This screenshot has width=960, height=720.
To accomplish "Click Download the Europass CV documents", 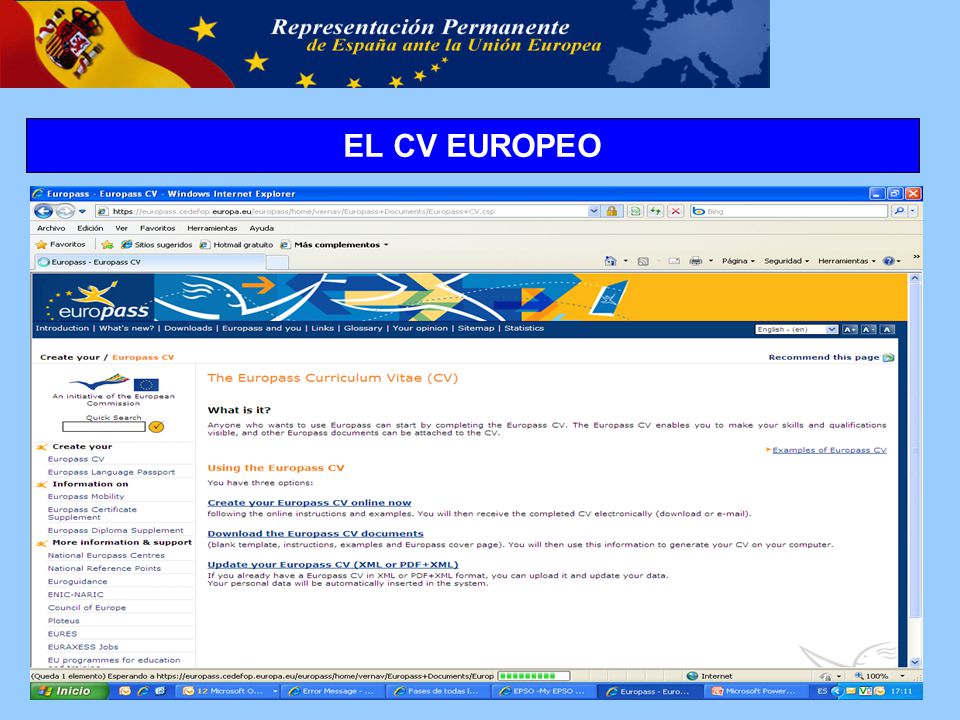I will coord(315,534).
